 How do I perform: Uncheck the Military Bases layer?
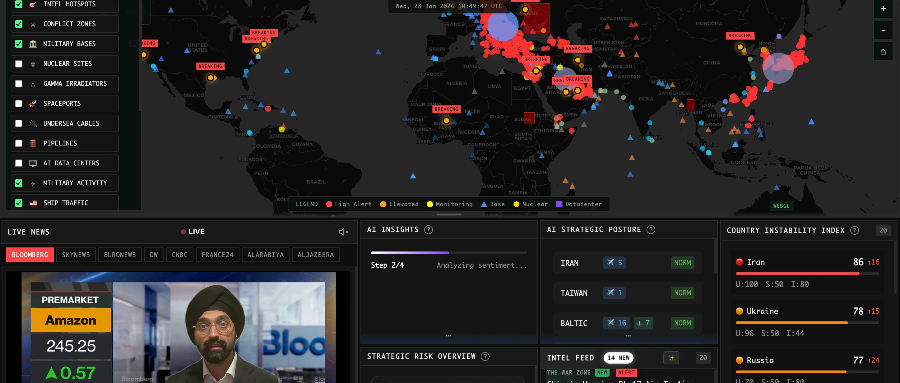(x=18, y=44)
